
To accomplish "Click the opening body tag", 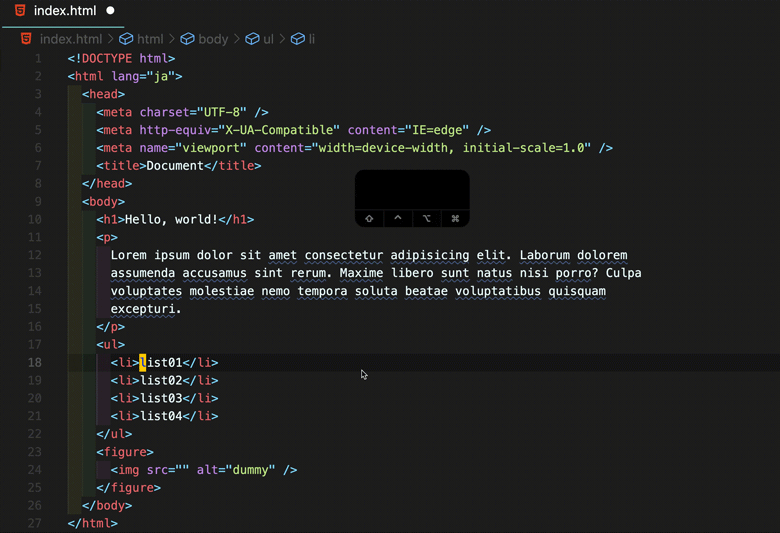I will [x=103, y=202].
